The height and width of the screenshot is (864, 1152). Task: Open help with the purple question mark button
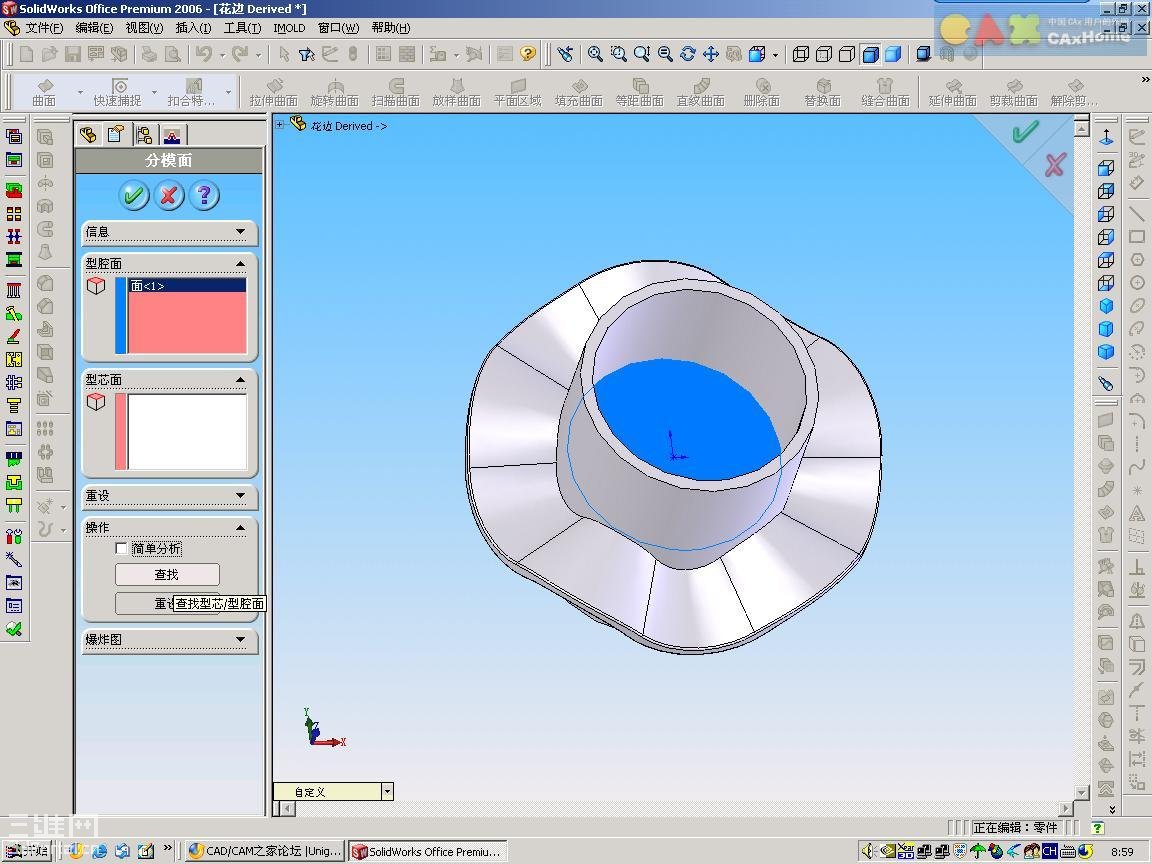click(204, 195)
